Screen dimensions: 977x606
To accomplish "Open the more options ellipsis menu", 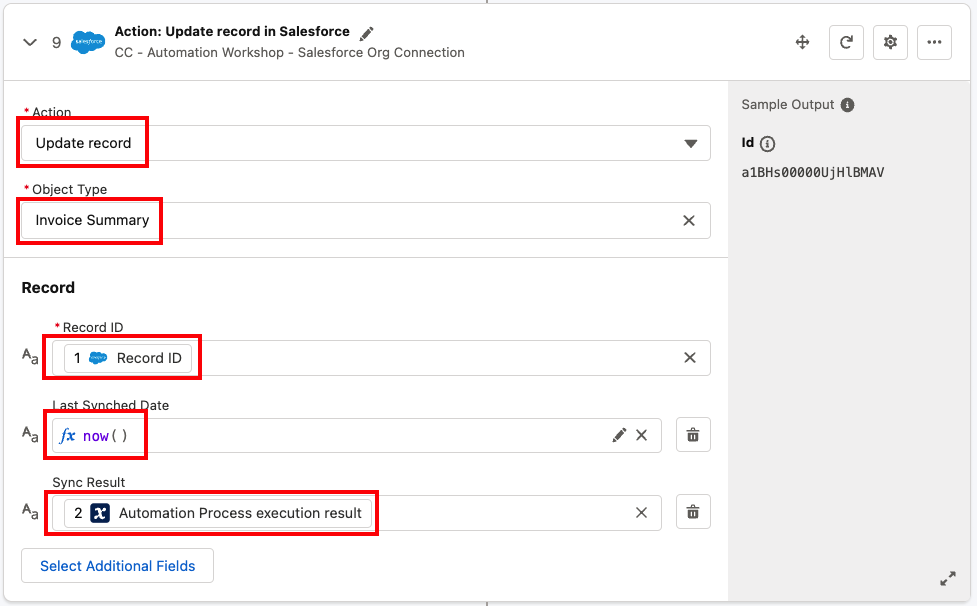I will [x=934, y=42].
